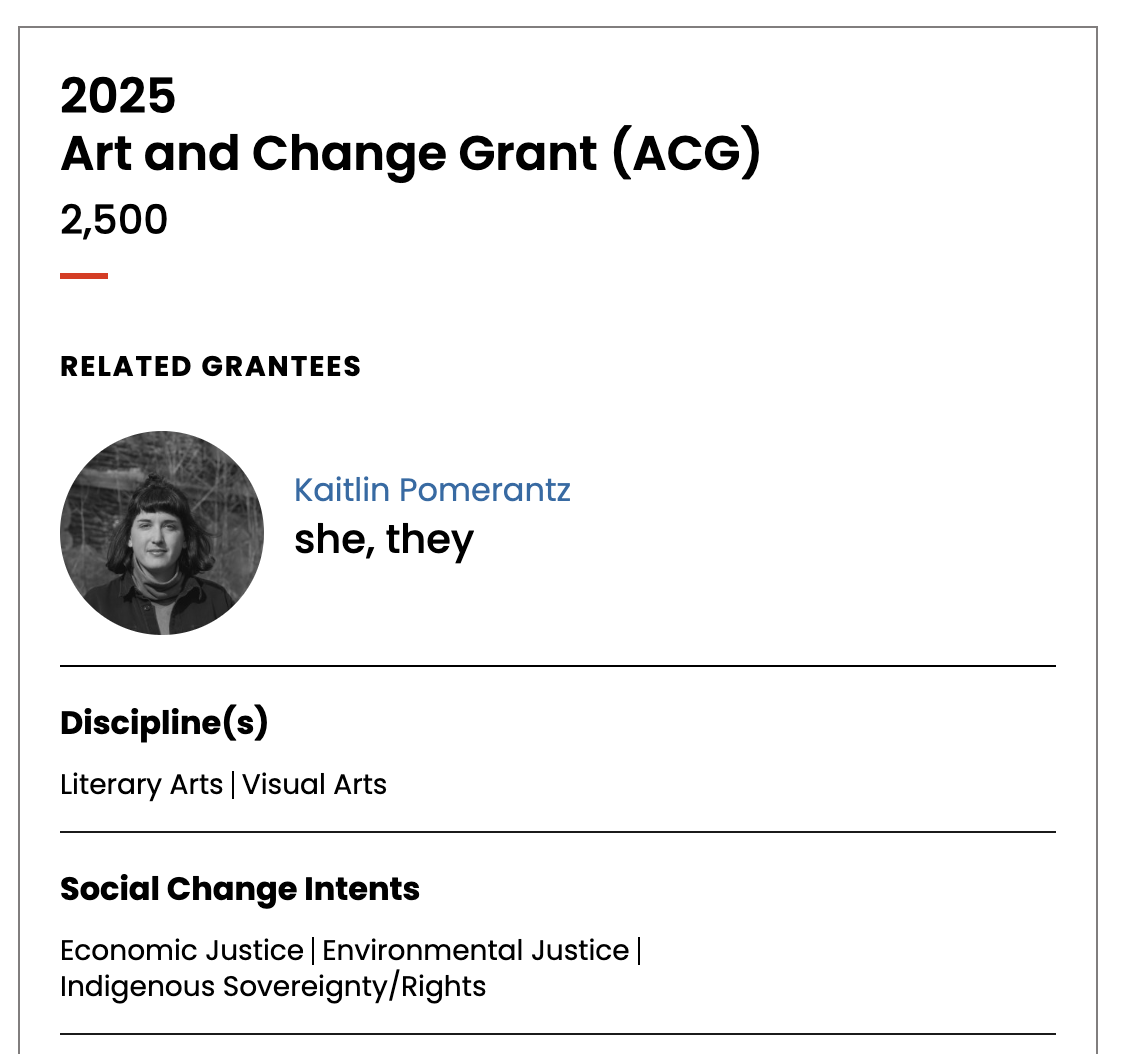
Task: Click the Art and Change Grant (ACG) title
Action: [x=410, y=153]
